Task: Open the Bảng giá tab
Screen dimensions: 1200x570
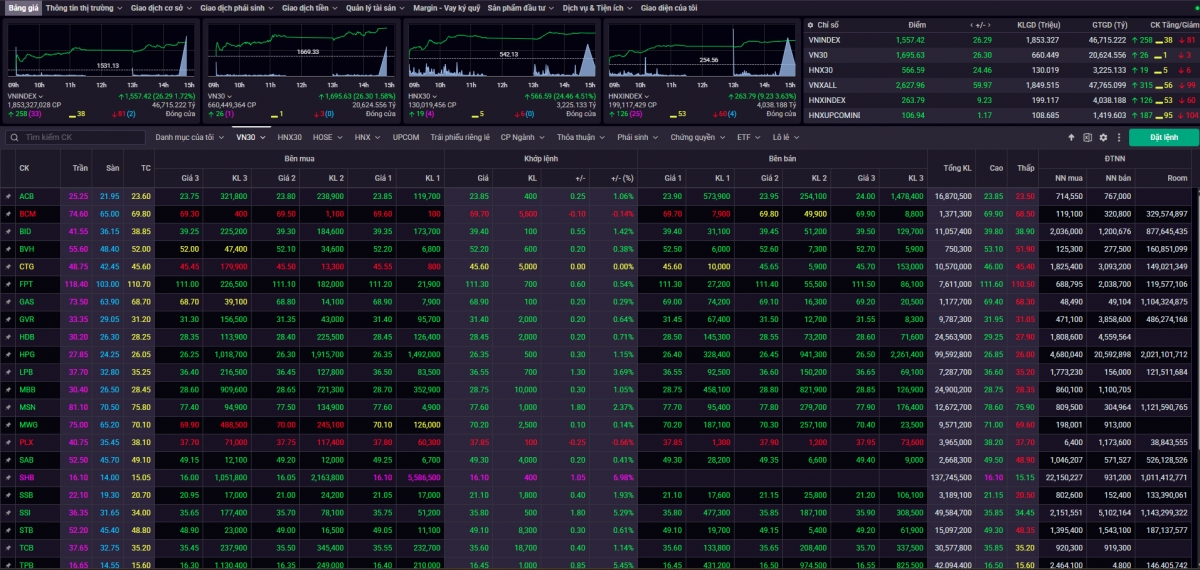Action: 22,7
